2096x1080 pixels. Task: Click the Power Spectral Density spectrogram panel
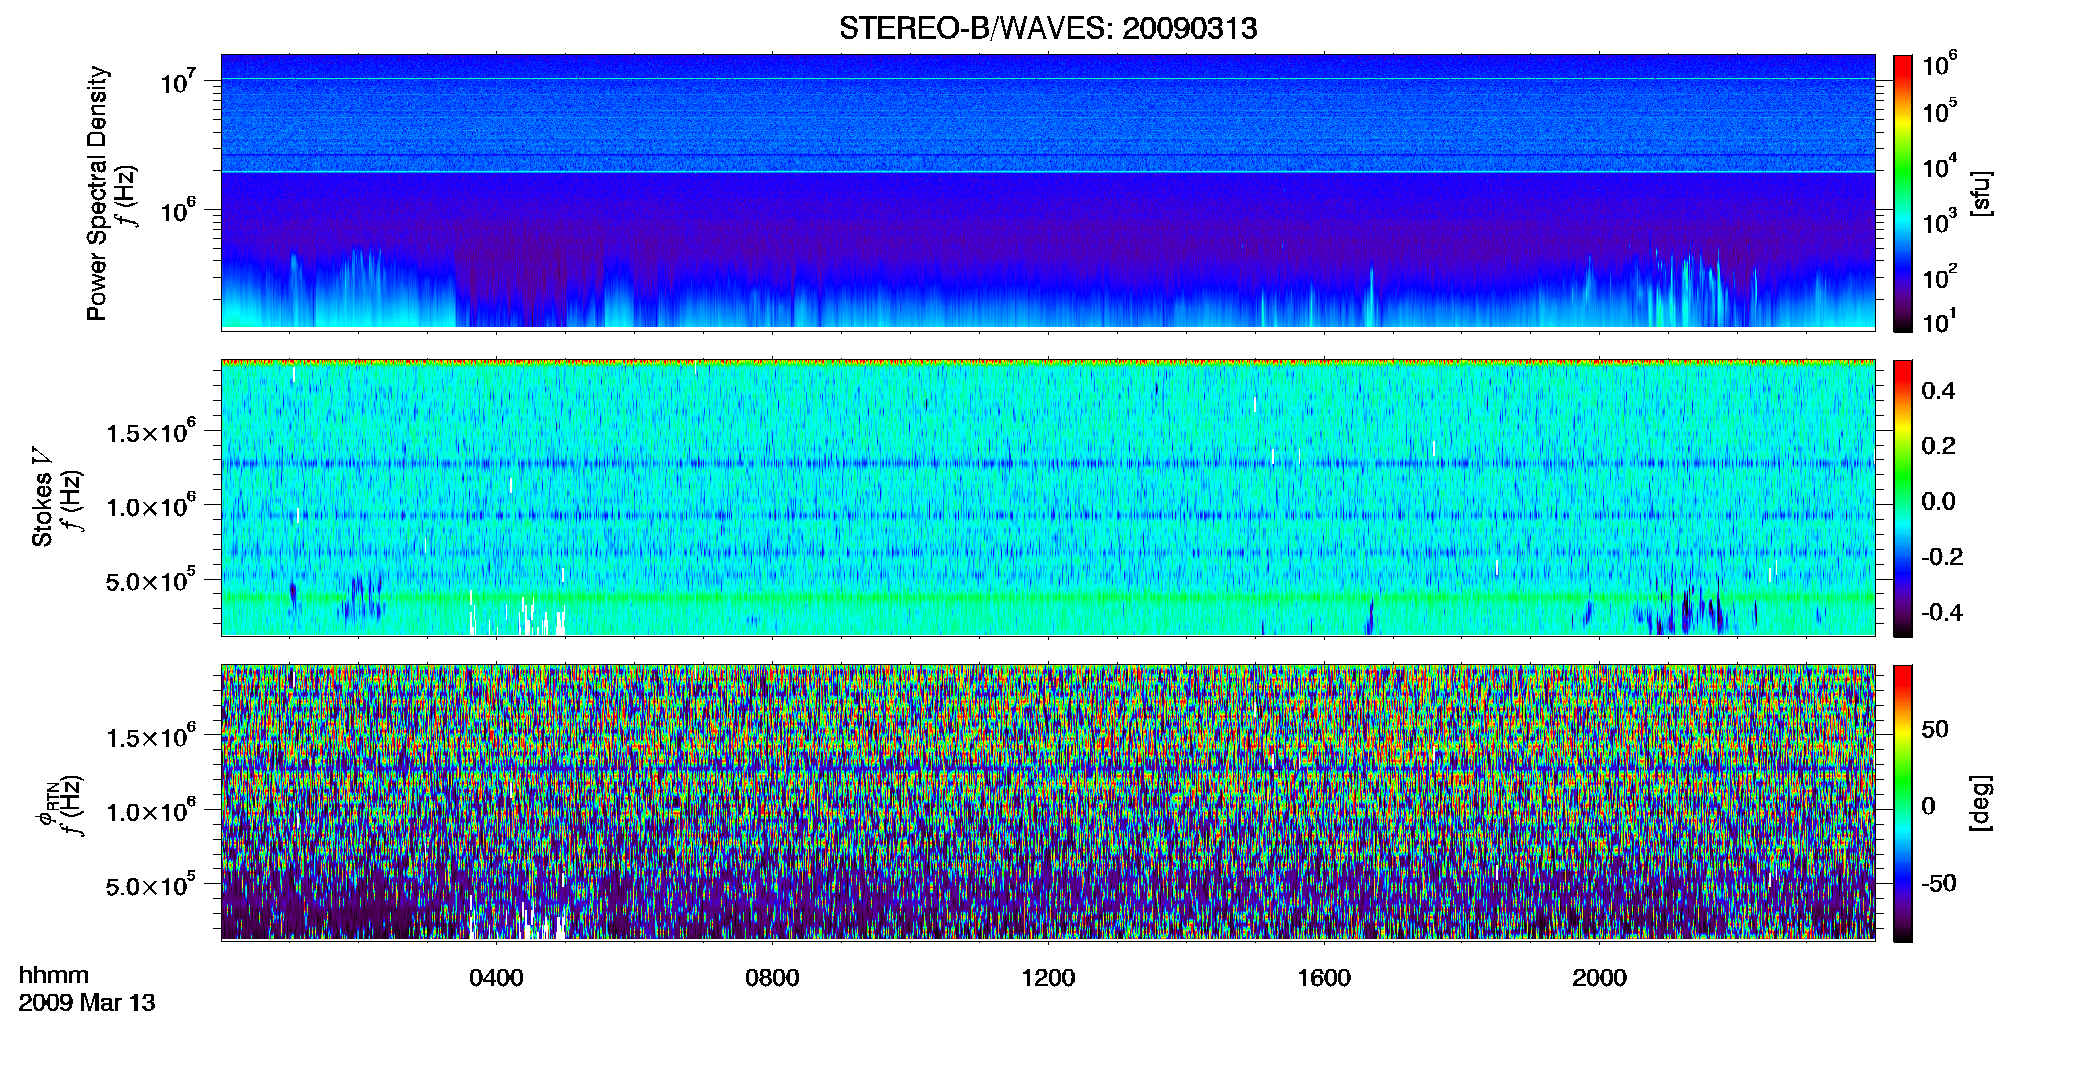1048,192
